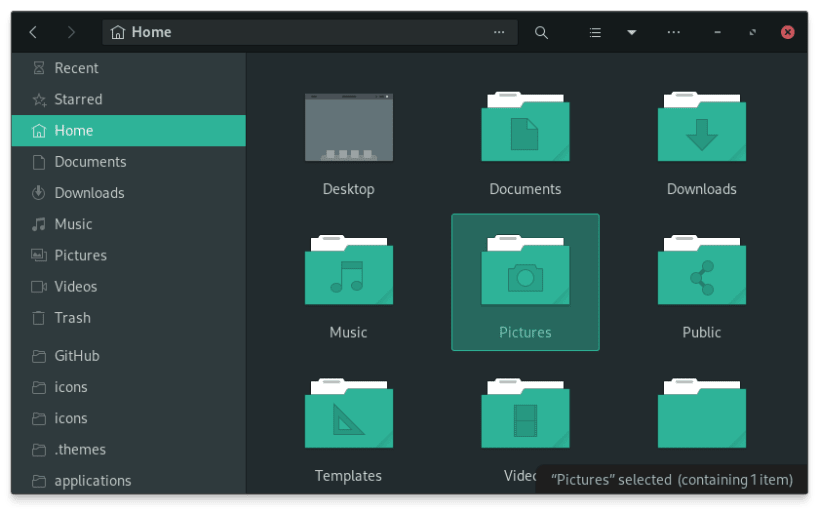Select the Desktop folder icon
Viewport: 819px width, 512px height.
click(349, 127)
